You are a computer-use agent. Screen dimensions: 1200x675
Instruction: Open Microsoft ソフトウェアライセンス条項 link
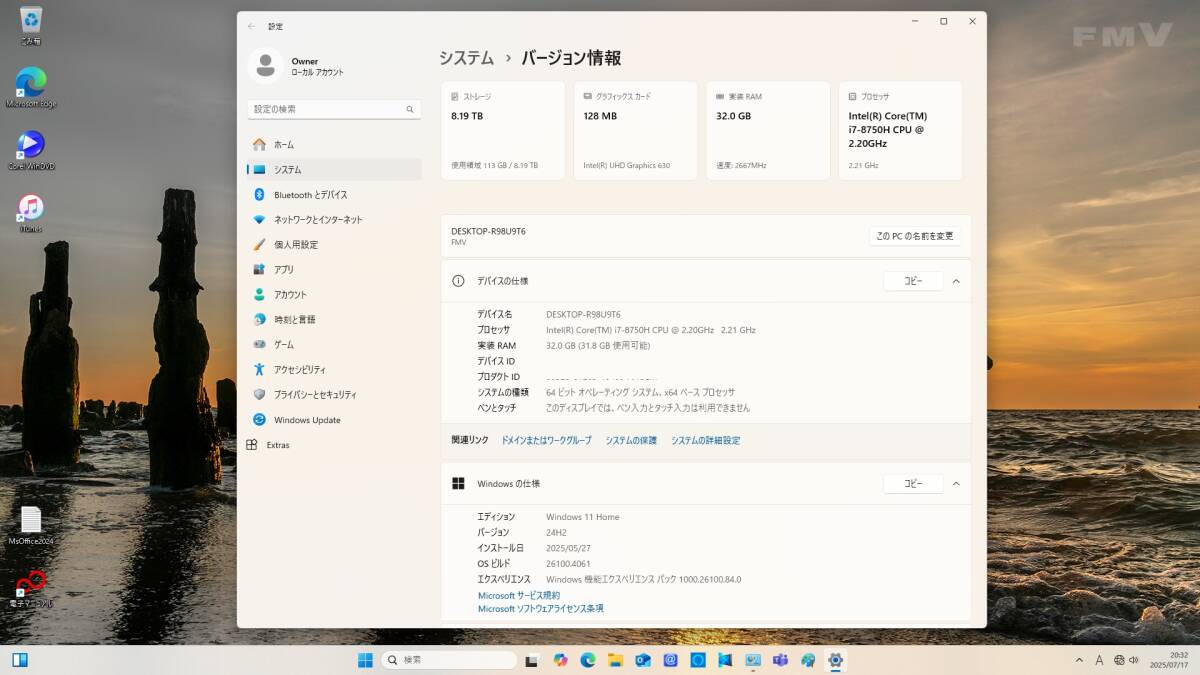point(540,609)
